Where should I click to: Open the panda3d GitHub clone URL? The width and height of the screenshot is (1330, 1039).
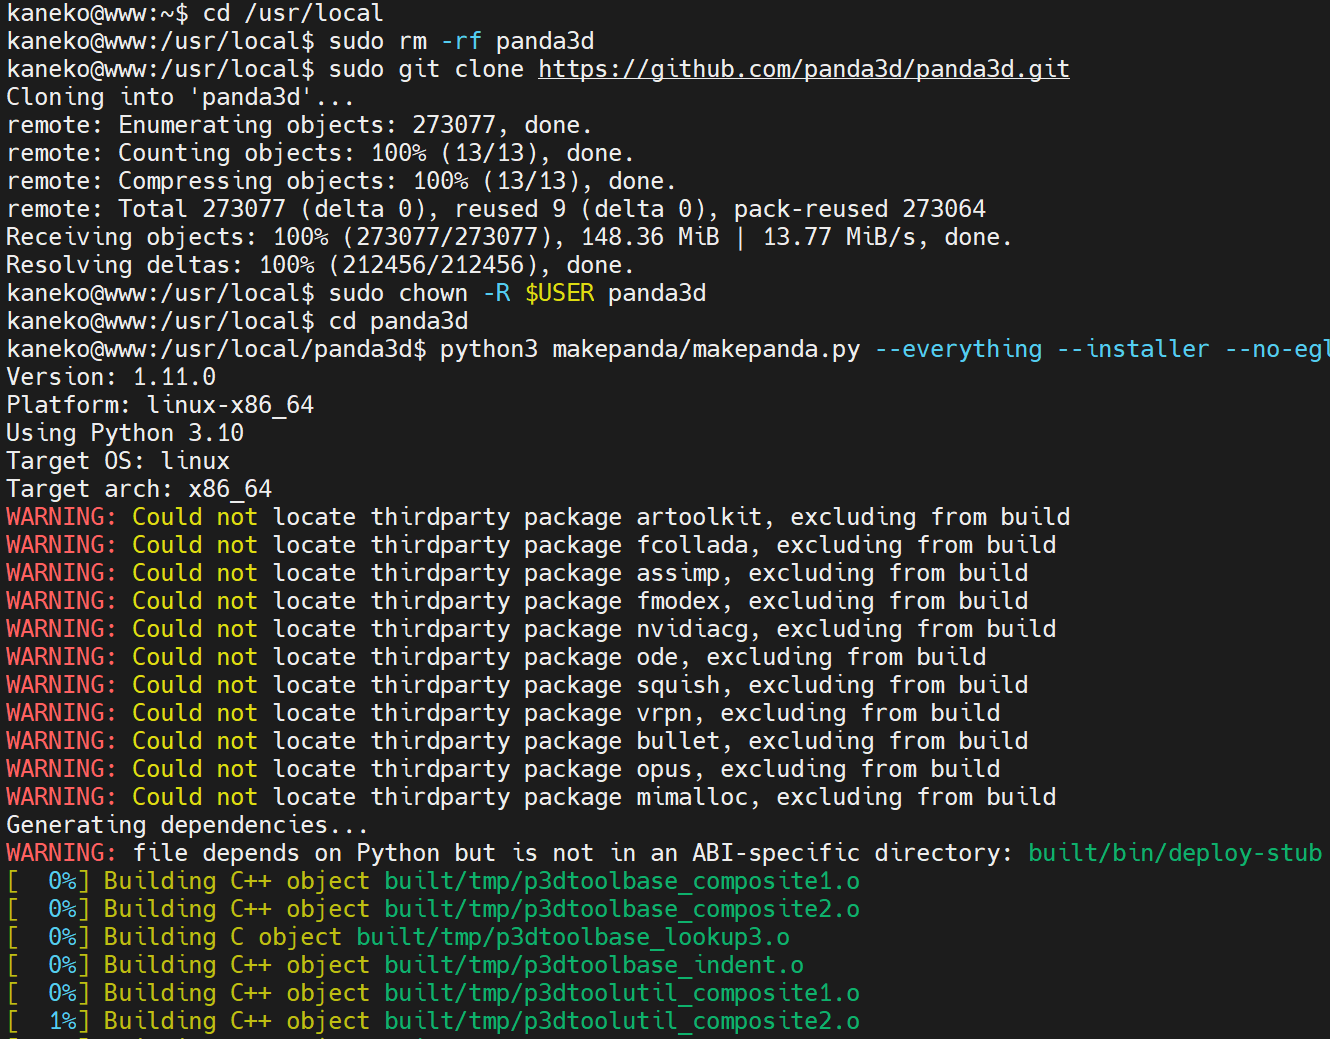pyautogui.click(x=804, y=69)
